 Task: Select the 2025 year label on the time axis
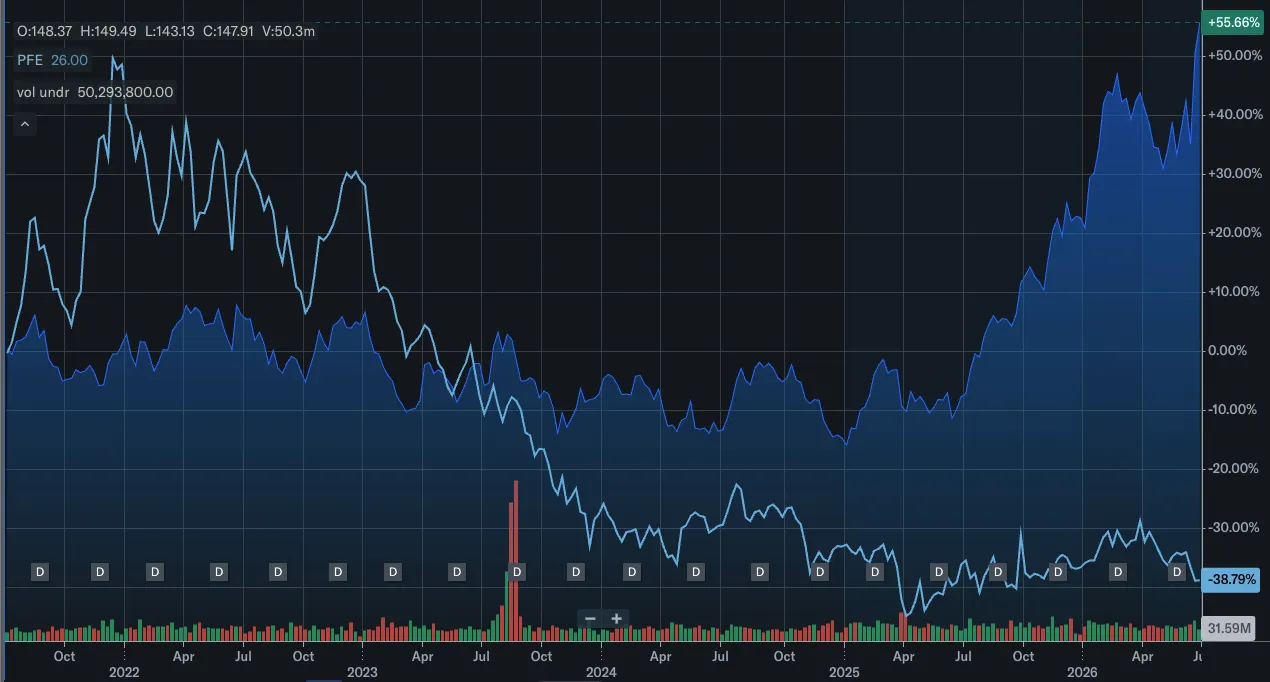(843, 673)
